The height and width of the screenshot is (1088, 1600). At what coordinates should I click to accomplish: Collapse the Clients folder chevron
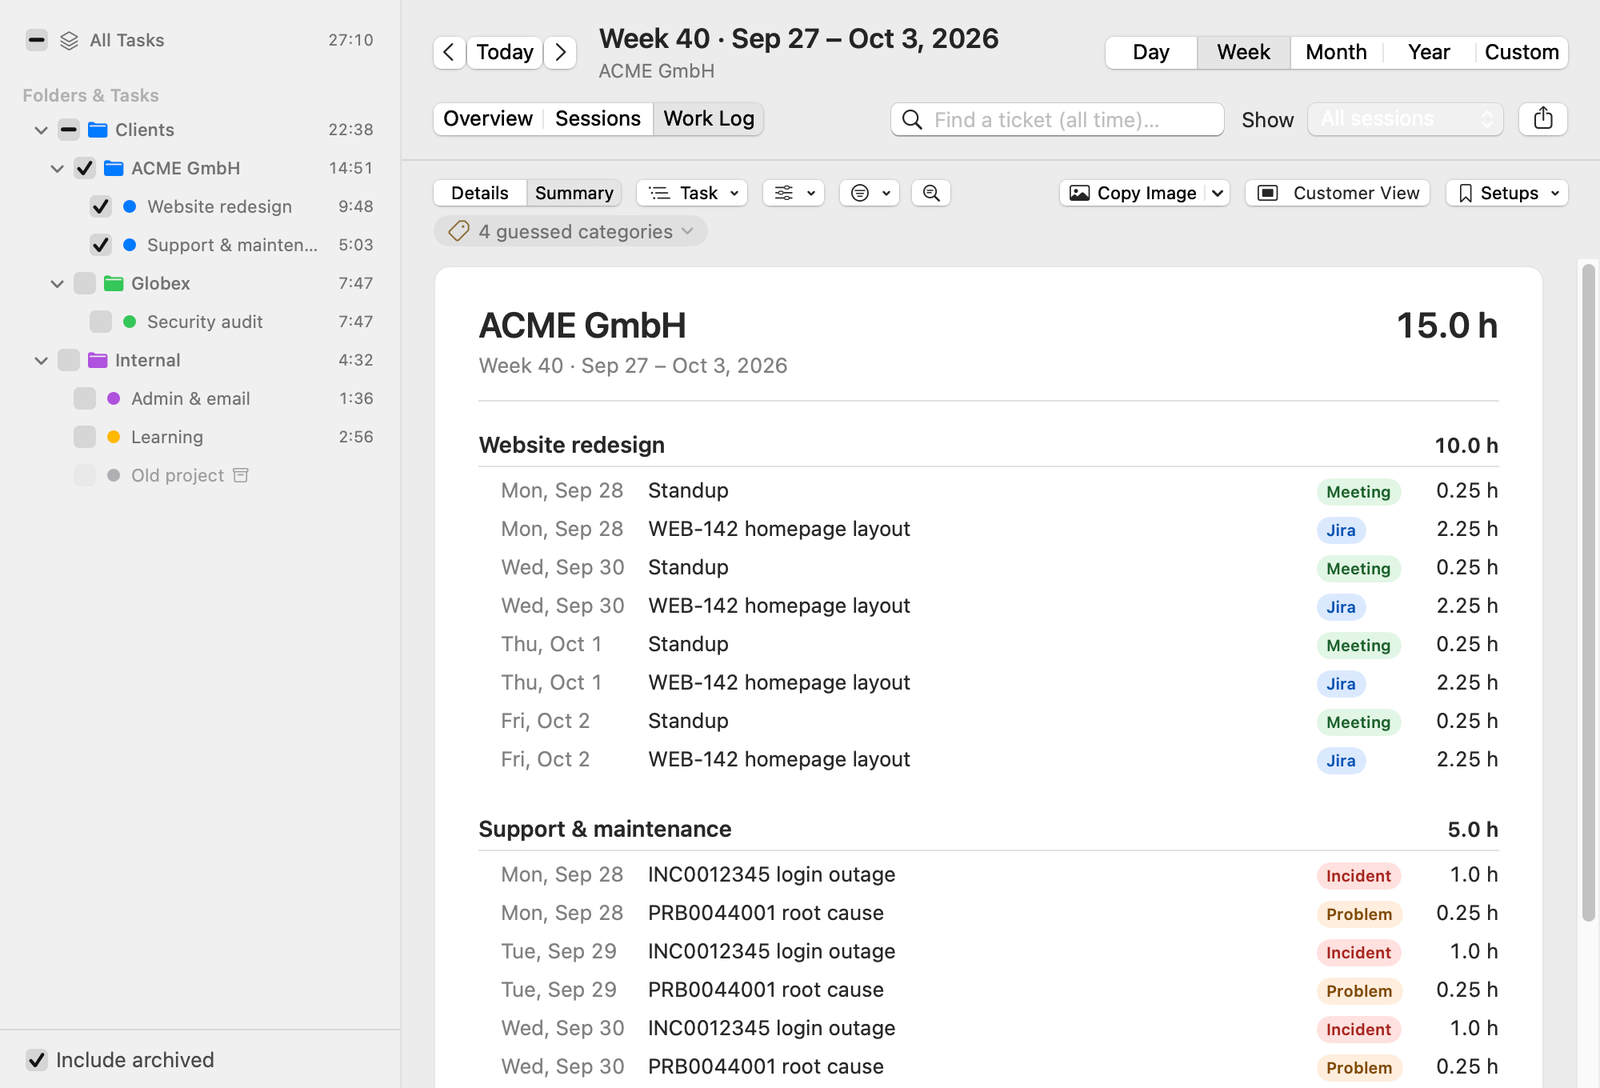click(x=41, y=130)
